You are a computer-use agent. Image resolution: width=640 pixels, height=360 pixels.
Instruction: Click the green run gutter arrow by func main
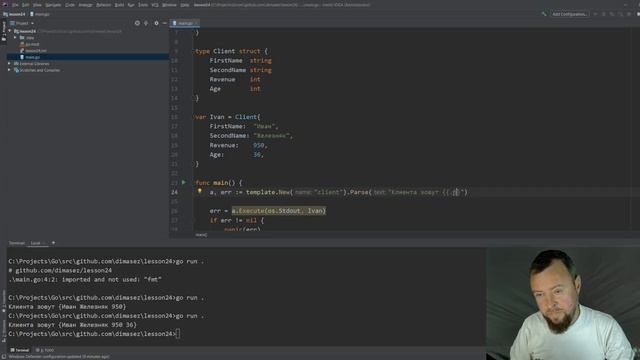pyautogui.click(x=184, y=182)
